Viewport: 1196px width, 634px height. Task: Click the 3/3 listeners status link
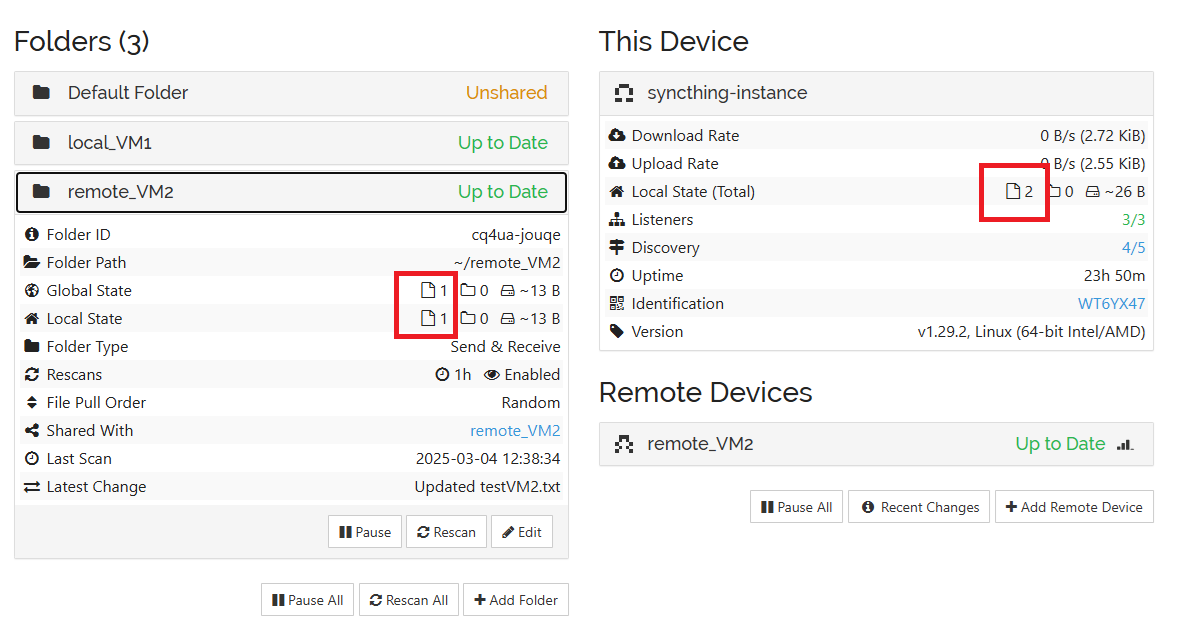tap(1133, 220)
